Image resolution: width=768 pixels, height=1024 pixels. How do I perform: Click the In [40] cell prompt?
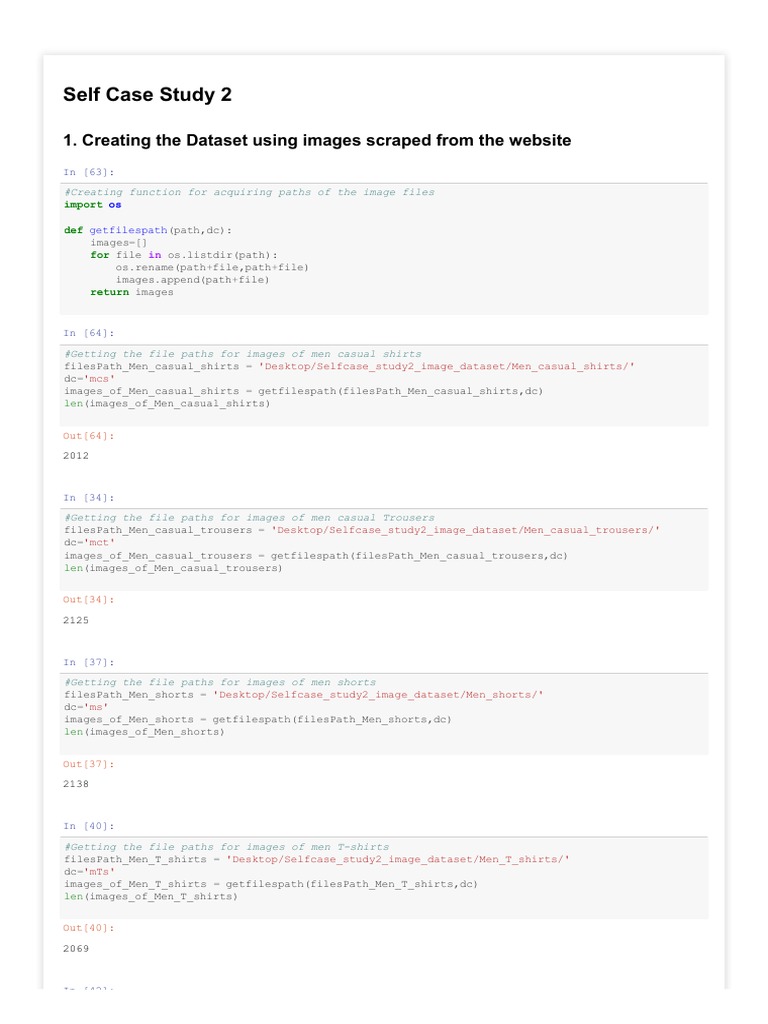[89, 826]
